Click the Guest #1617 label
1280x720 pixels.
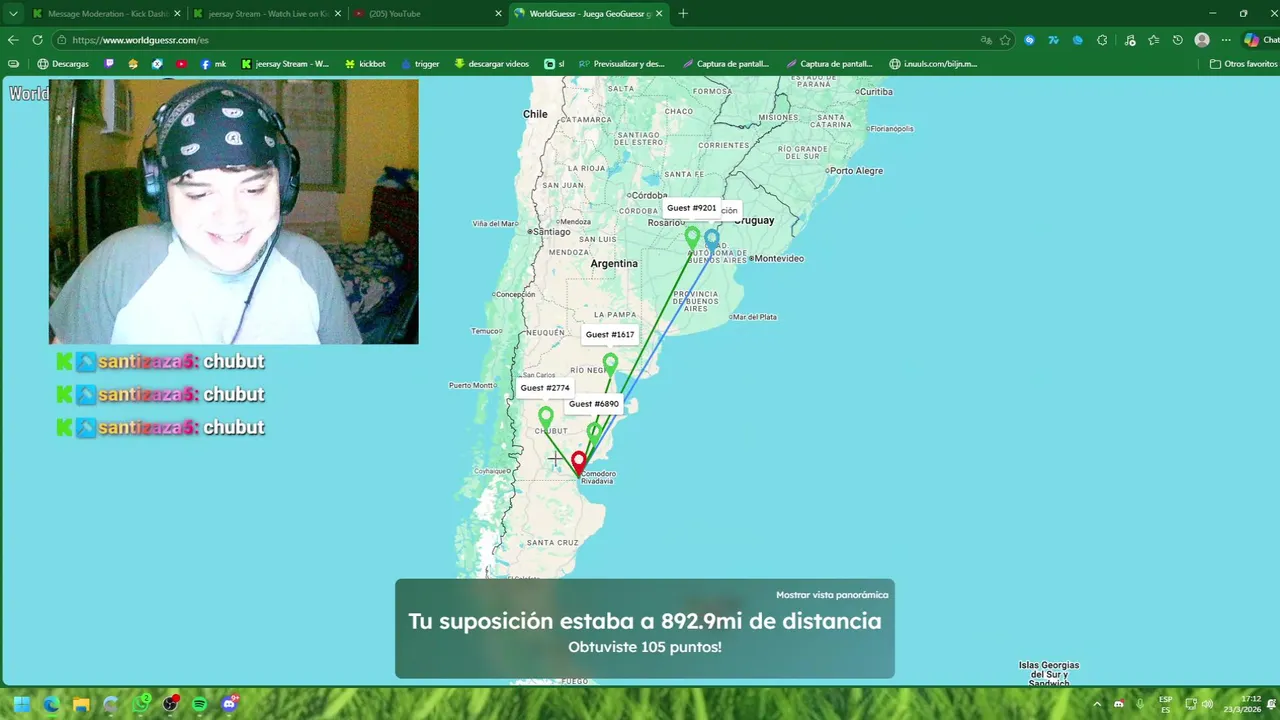point(610,335)
